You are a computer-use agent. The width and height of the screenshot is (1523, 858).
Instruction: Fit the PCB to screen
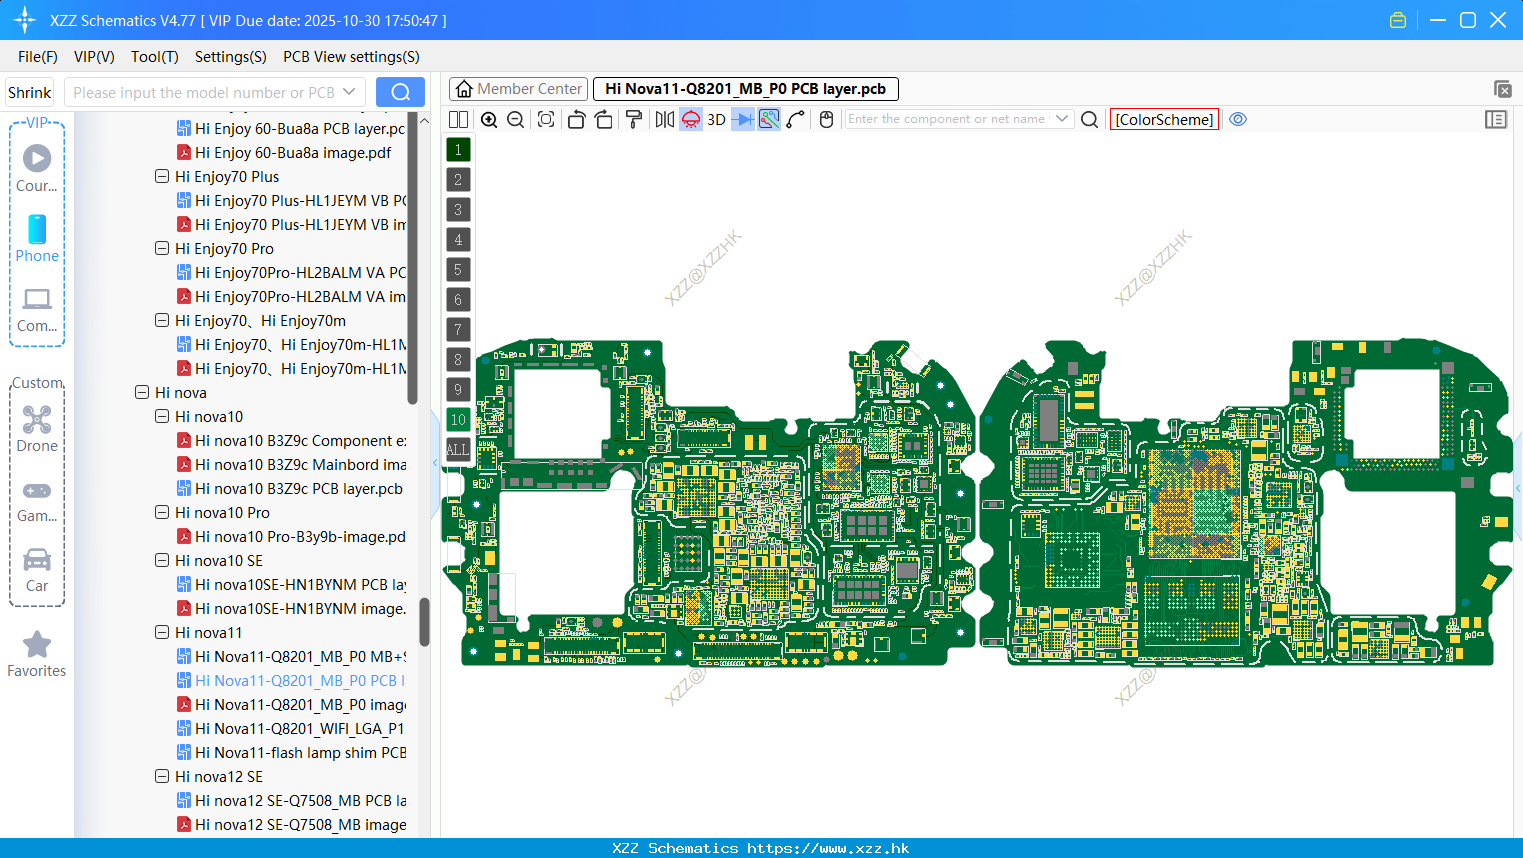tap(546, 119)
